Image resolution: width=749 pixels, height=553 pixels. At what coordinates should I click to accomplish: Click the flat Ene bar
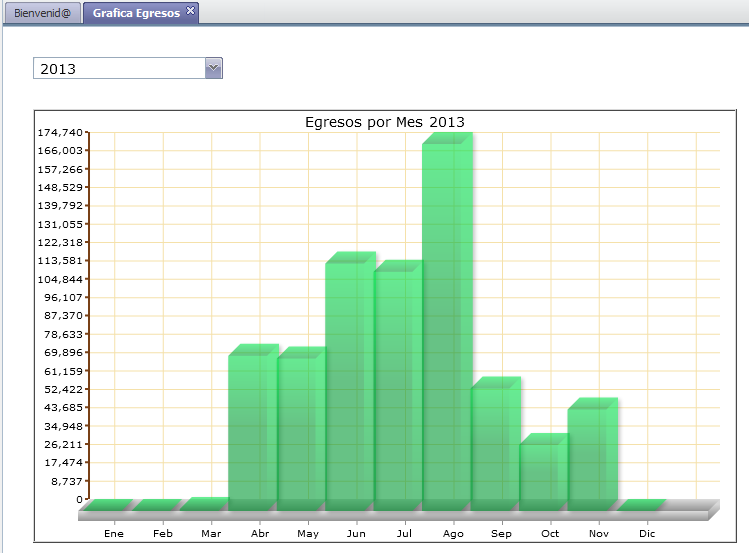(x=108, y=505)
